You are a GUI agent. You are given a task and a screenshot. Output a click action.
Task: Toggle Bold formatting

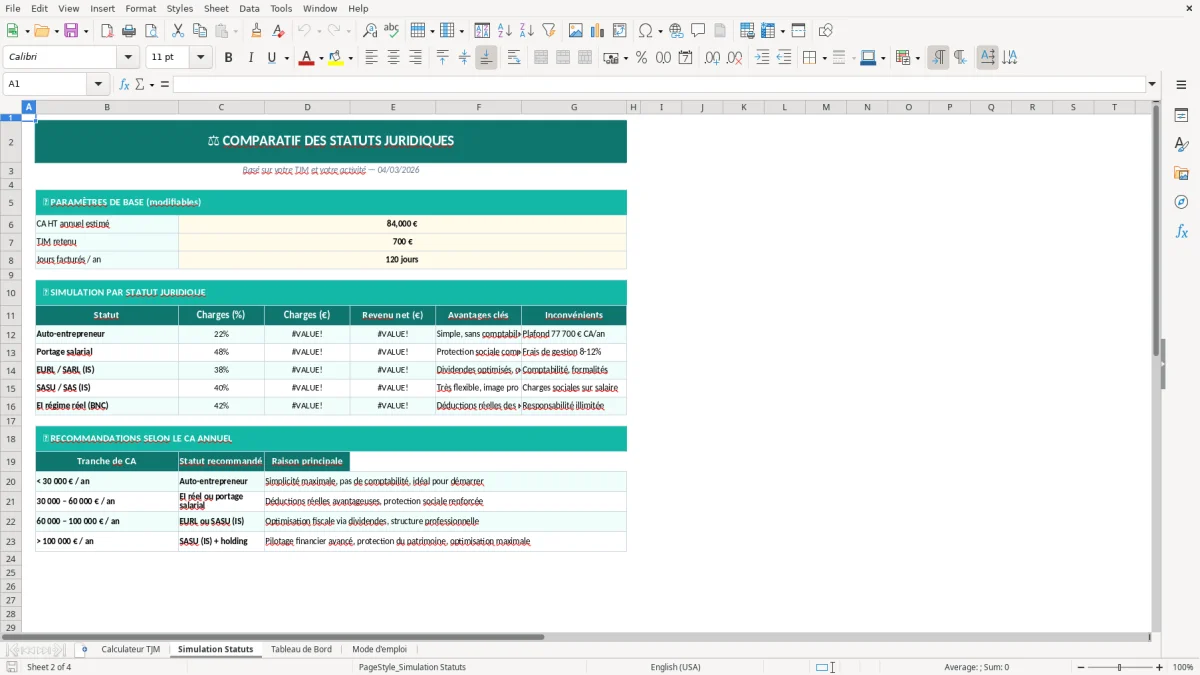pos(228,58)
